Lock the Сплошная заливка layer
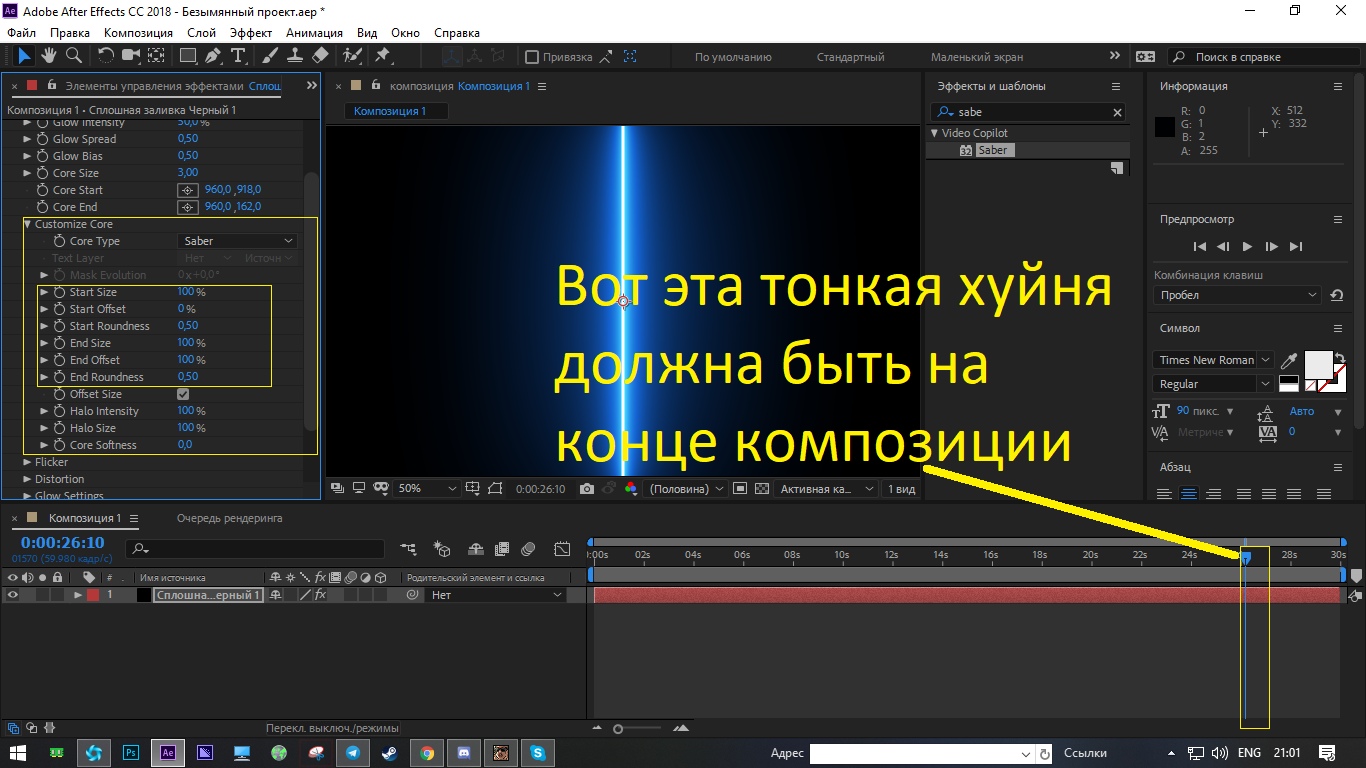The height and width of the screenshot is (768, 1366). pos(57,594)
